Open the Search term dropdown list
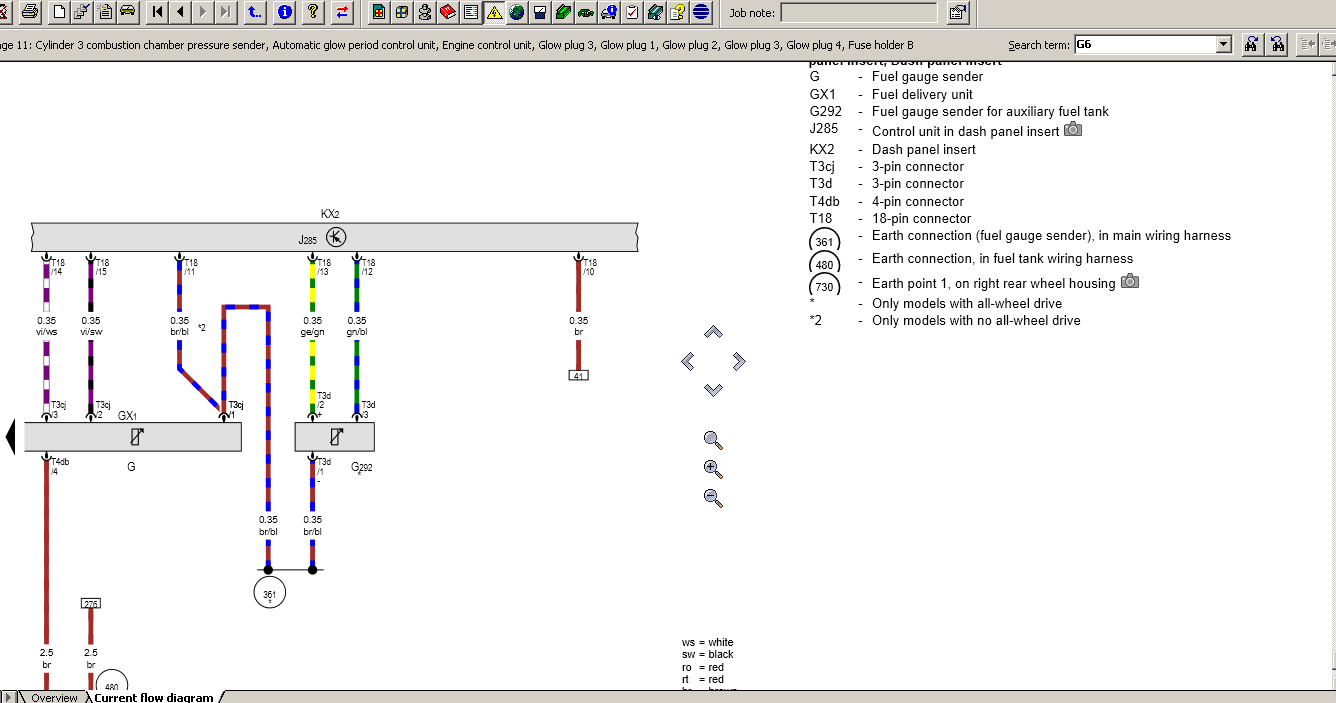The height and width of the screenshot is (703, 1336). pos(1223,44)
